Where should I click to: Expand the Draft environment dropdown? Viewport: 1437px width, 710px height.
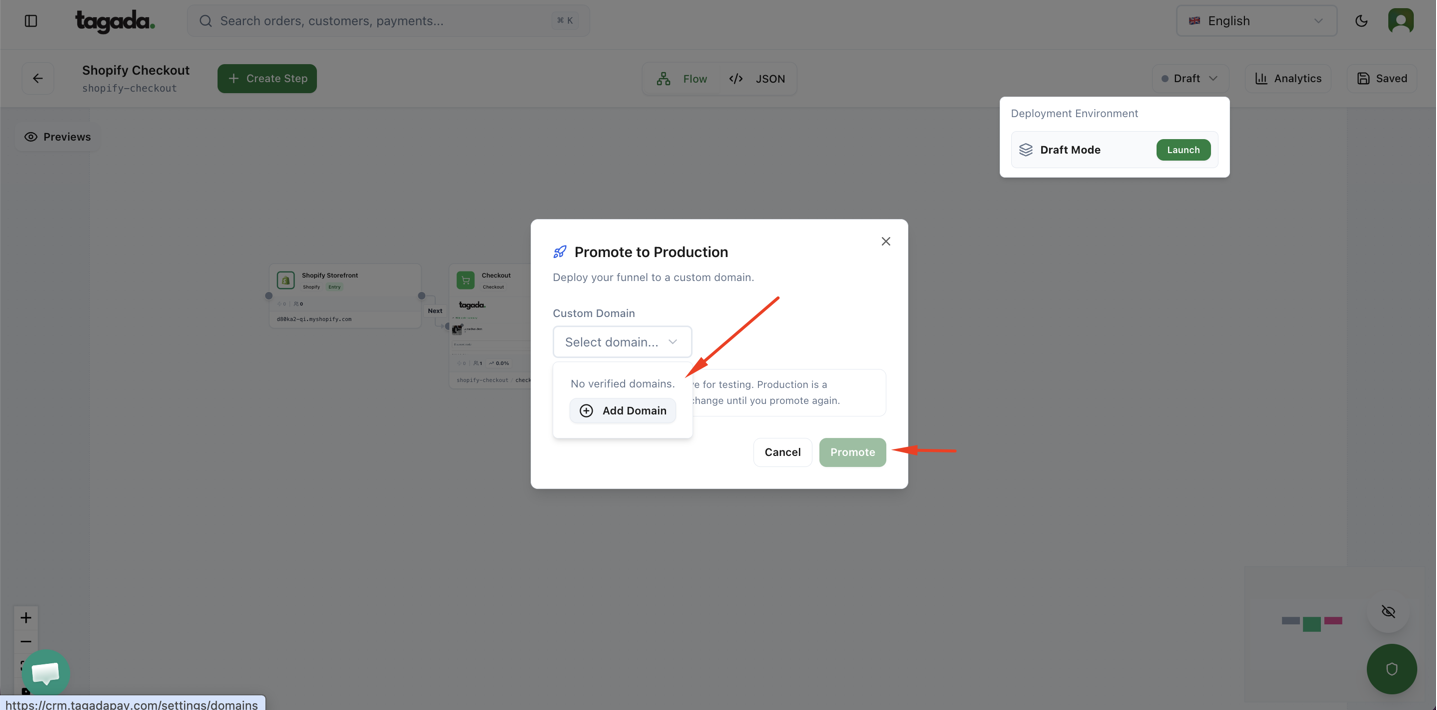1189,78
